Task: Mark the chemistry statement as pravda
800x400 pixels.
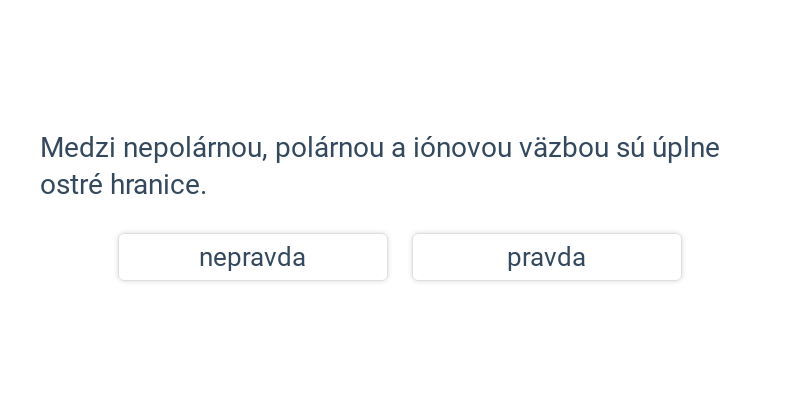Action: (547, 257)
